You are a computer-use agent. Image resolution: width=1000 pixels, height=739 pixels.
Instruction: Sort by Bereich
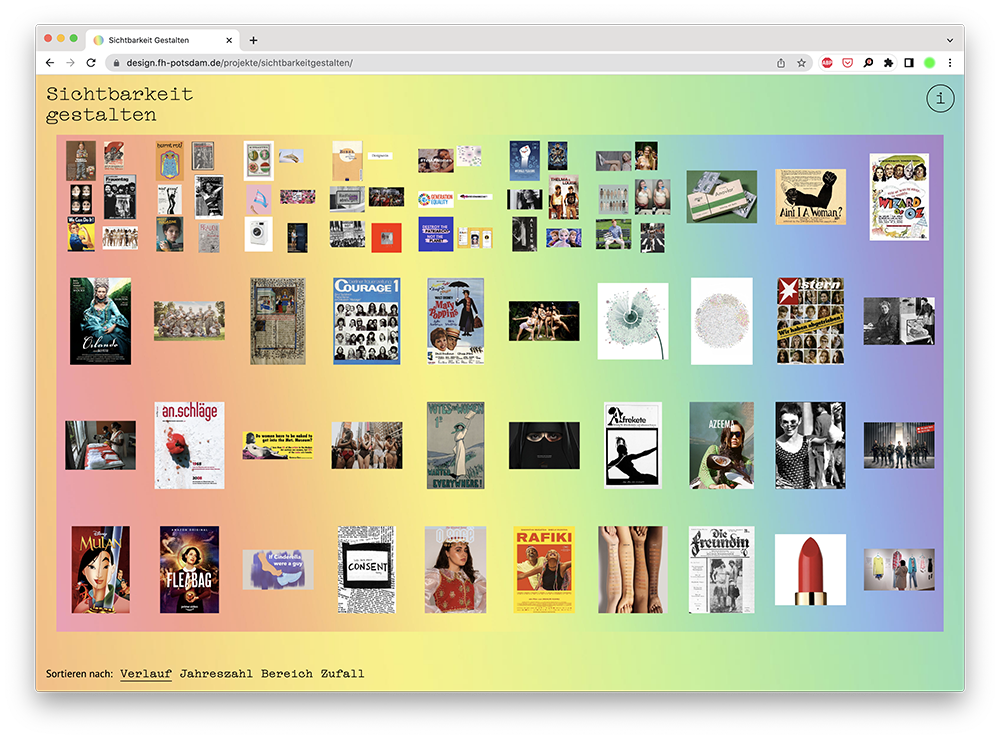click(x=287, y=674)
